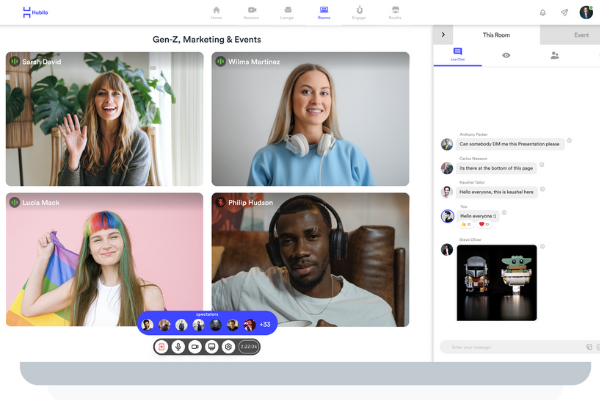The image size is (600, 400).
Task: Switch to the This Room tab
Action: (496, 35)
